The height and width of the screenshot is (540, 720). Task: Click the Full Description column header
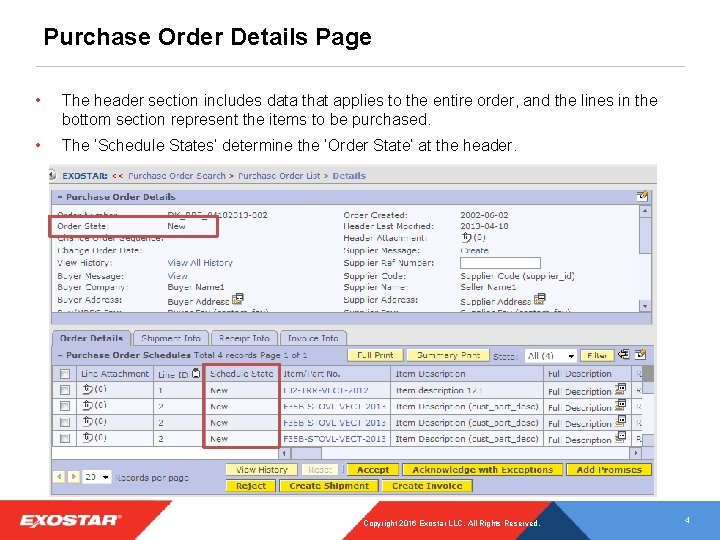(588, 374)
